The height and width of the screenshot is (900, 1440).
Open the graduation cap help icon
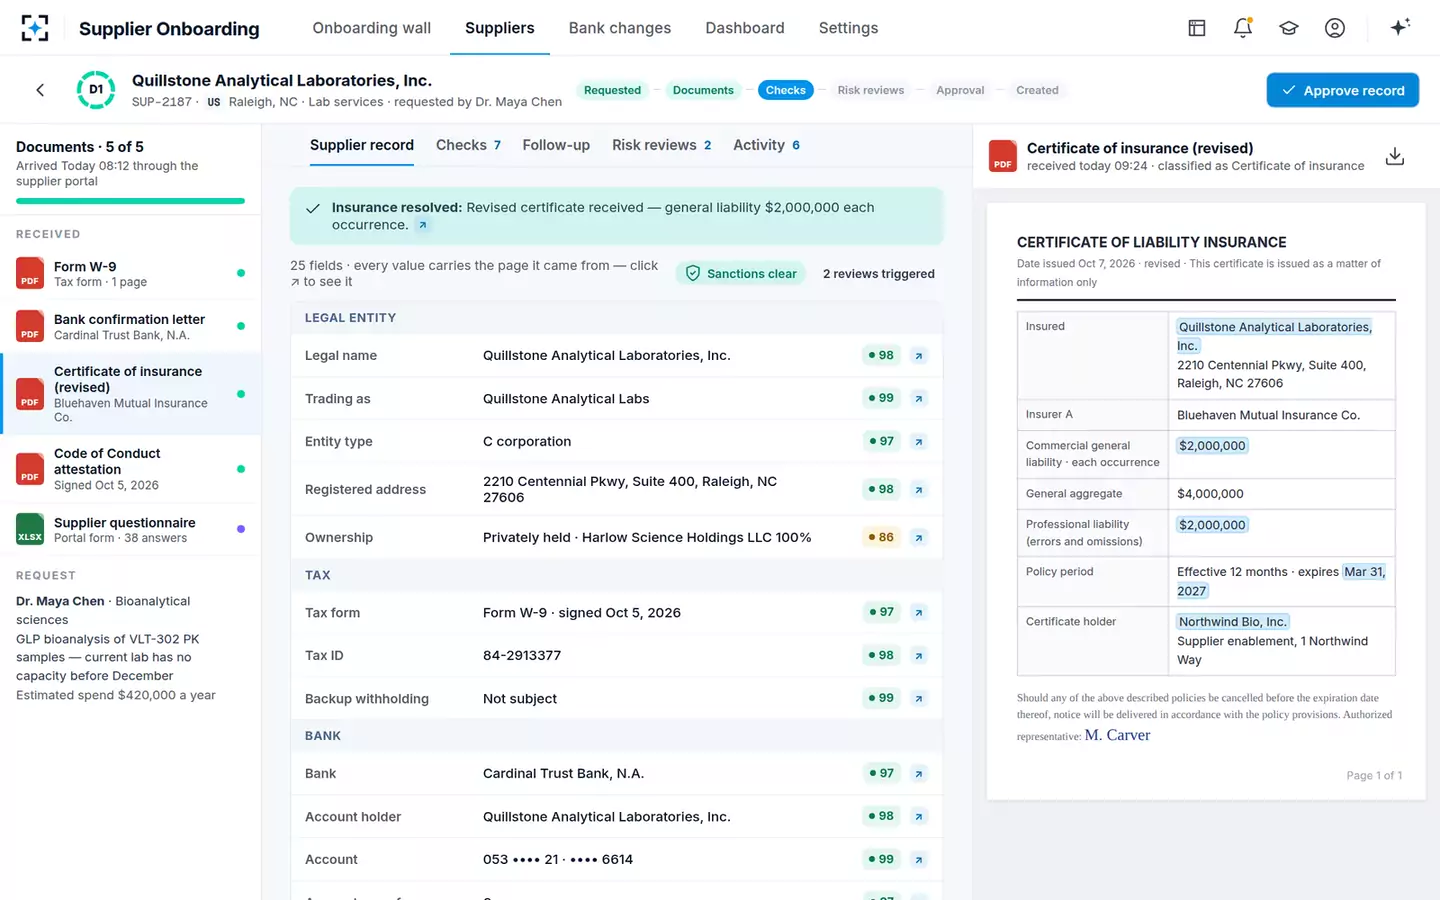click(x=1289, y=28)
